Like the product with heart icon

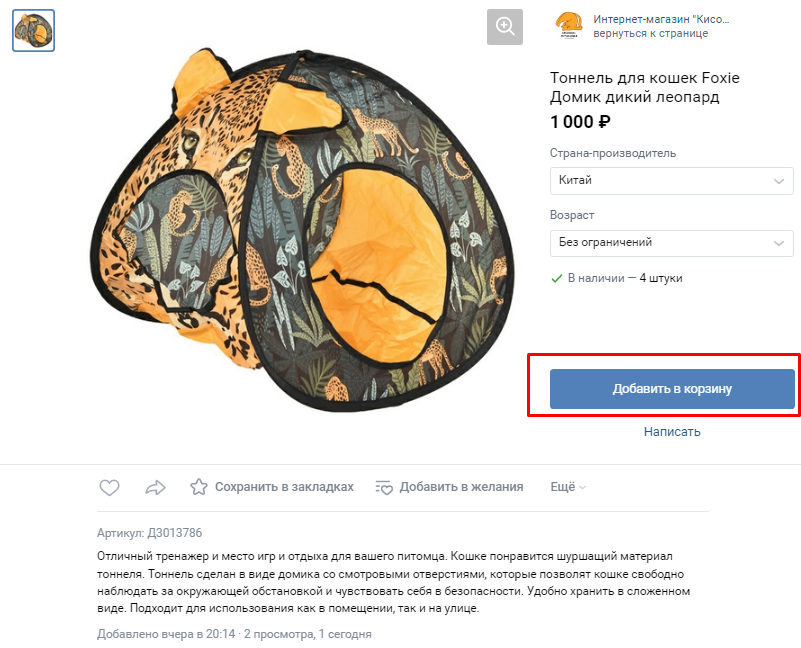point(110,488)
